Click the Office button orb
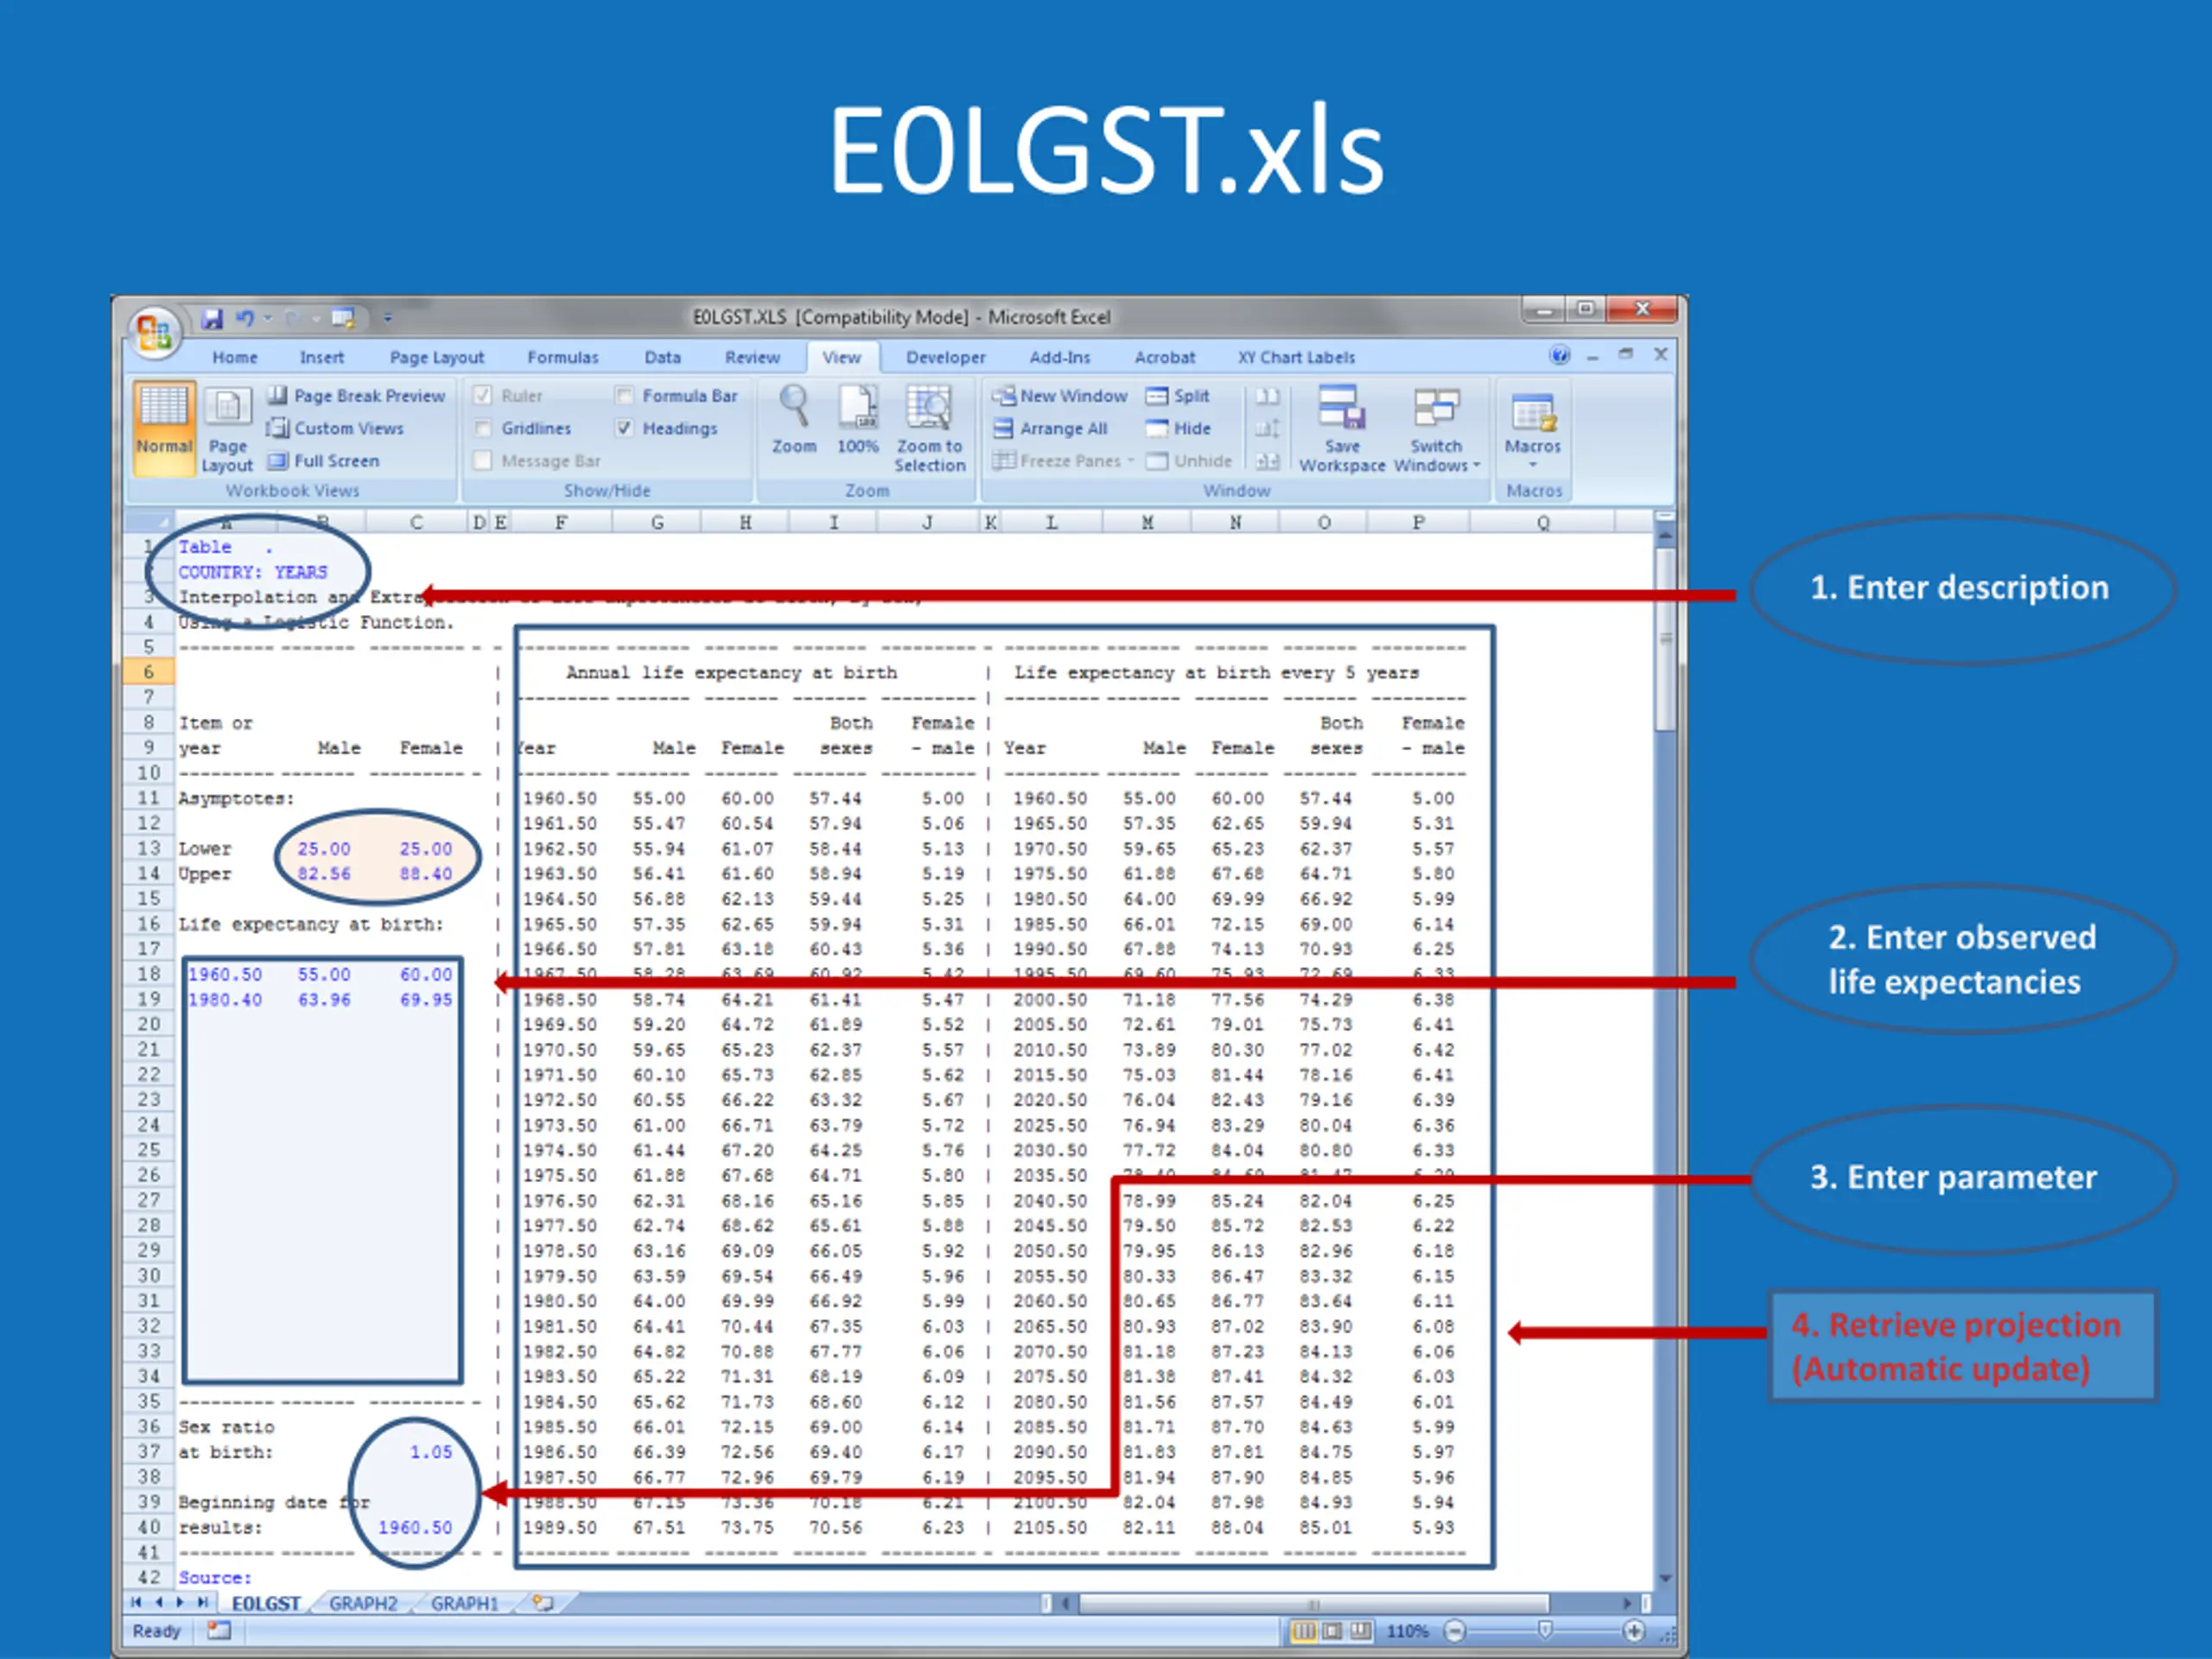The width and height of the screenshot is (2212, 1659). click(154, 332)
